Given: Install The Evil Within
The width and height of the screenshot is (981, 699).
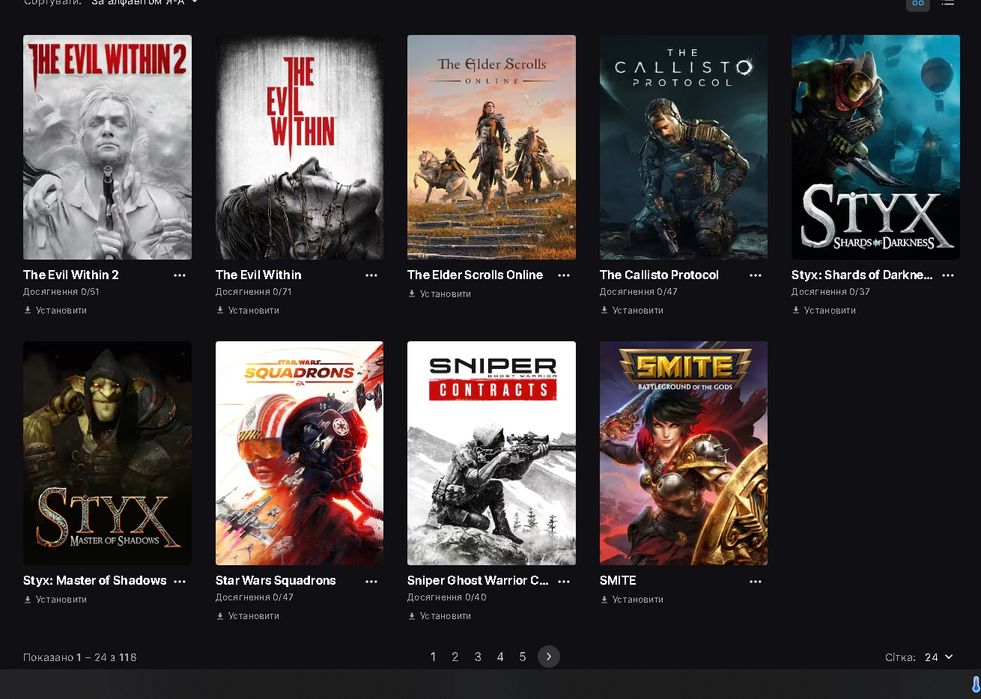Looking at the screenshot, I should click(247, 310).
